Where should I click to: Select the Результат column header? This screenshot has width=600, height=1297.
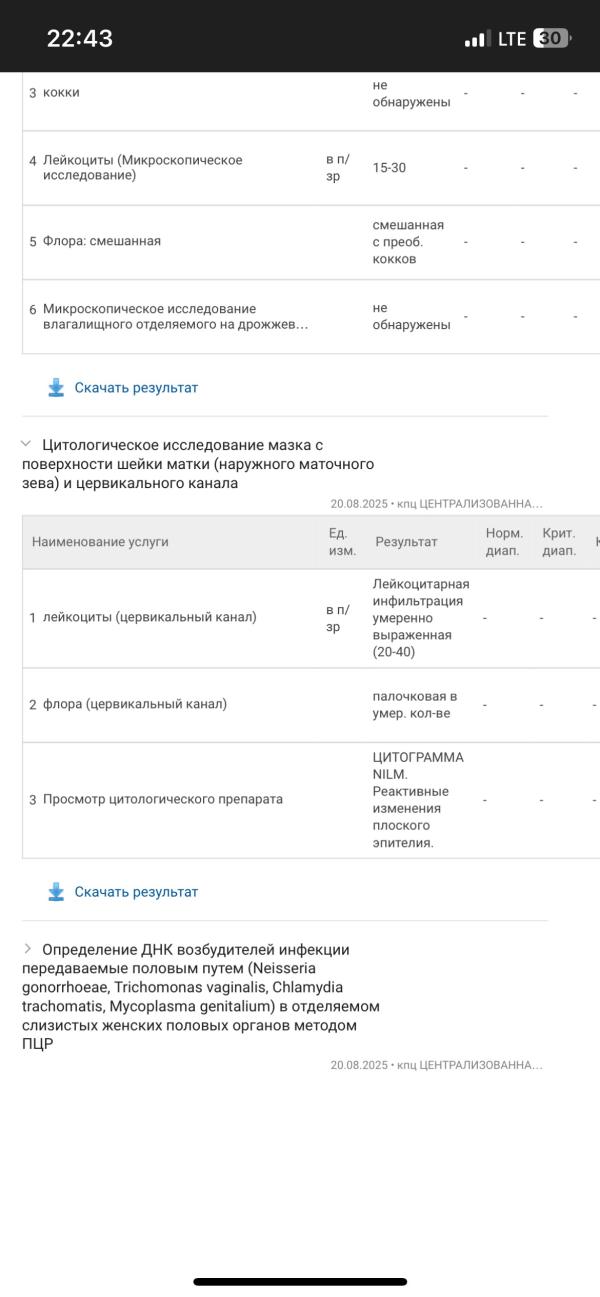tap(406, 542)
